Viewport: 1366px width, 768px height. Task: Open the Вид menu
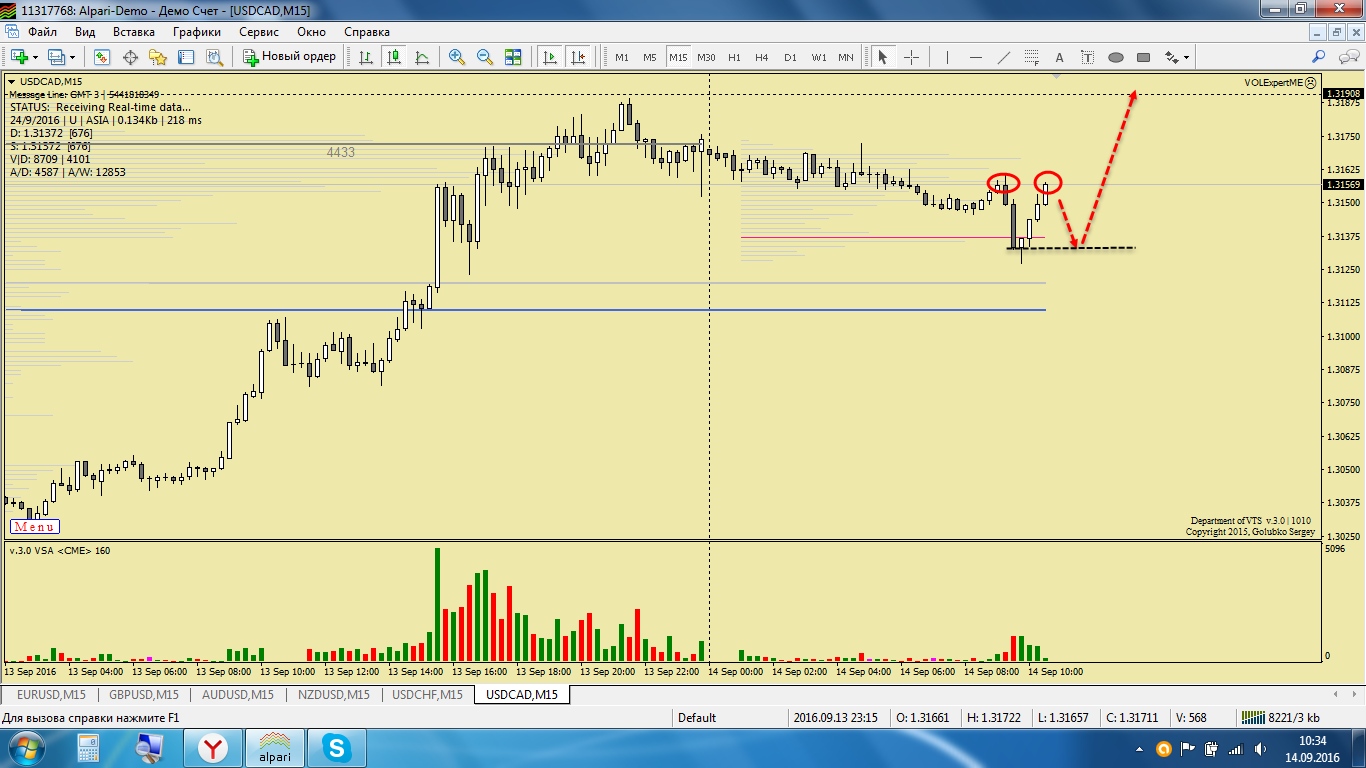tap(85, 31)
